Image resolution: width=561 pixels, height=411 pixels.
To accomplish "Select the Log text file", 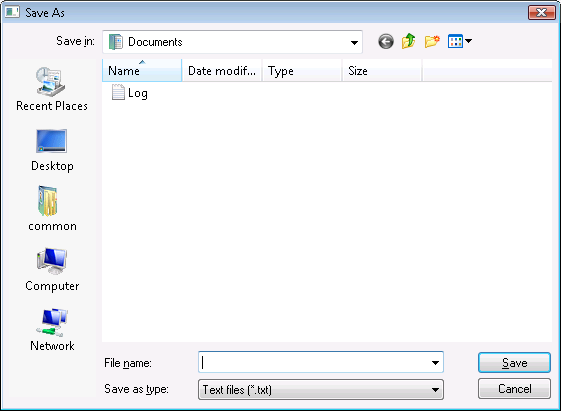I will point(130,93).
